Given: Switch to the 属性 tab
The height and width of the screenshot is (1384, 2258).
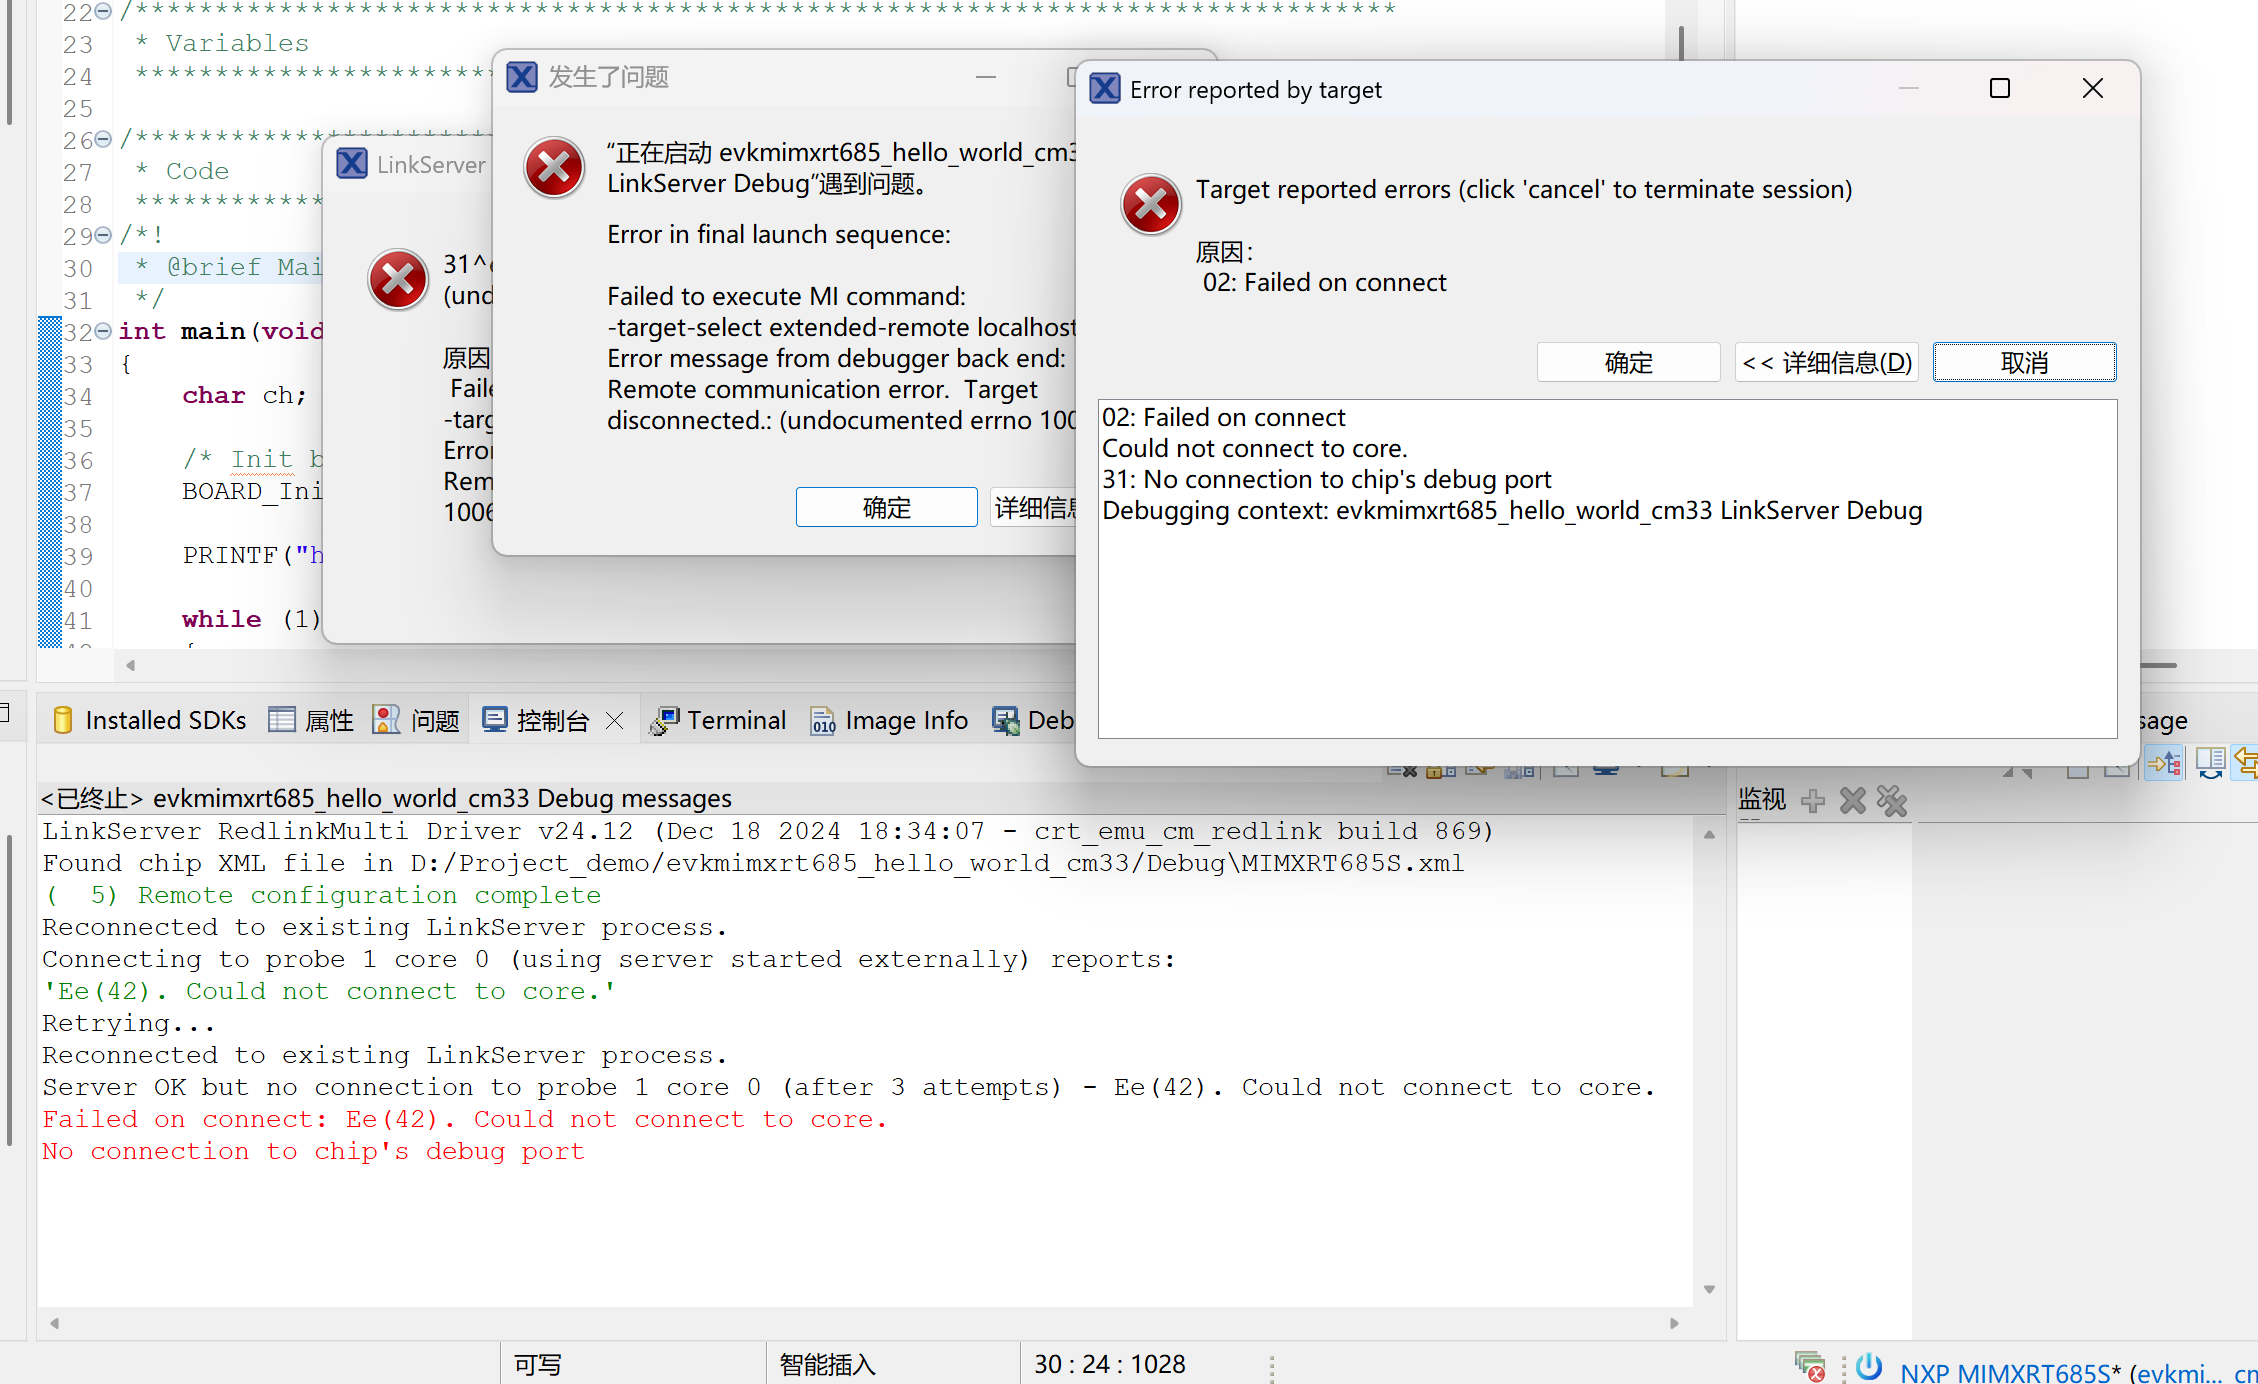Looking at the screenshot, I should (330, 720).
